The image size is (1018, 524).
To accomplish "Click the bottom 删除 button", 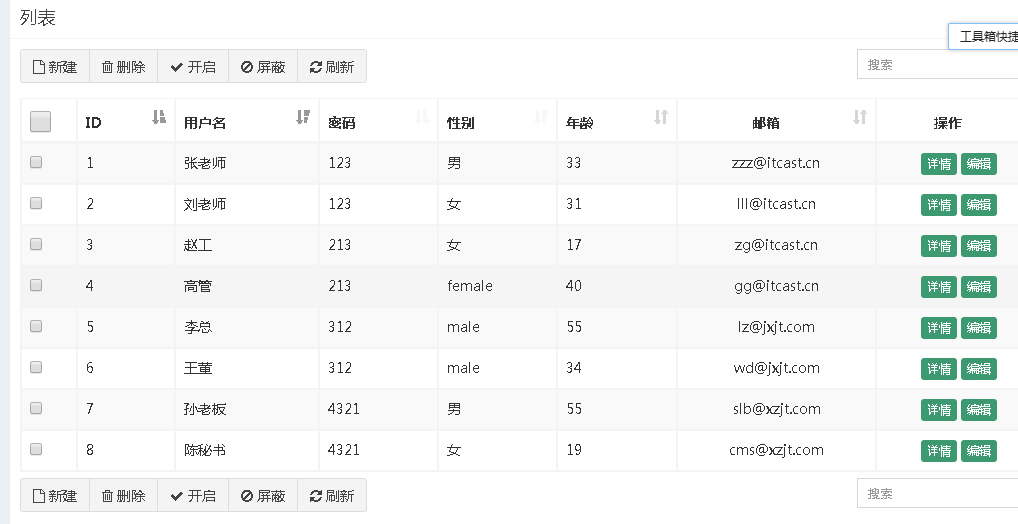I will point(123,495).
